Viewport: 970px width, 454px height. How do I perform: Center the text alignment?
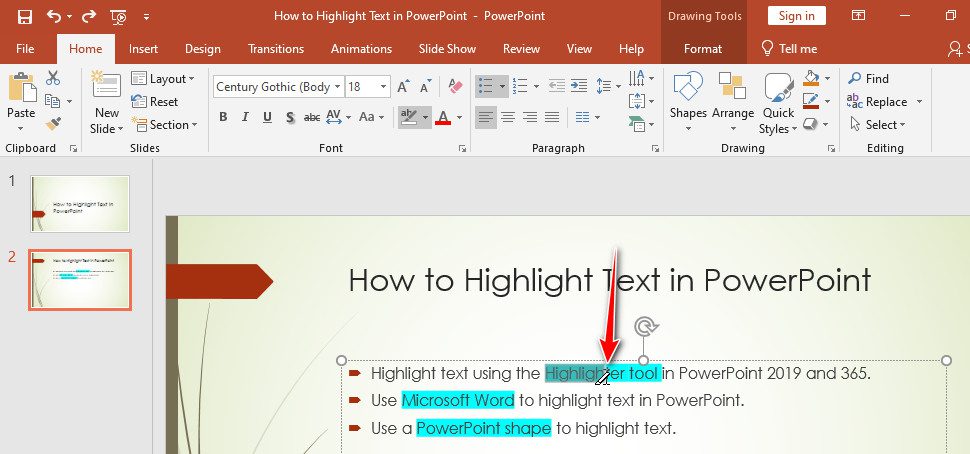pyautogui.click(x=508, y=117)
